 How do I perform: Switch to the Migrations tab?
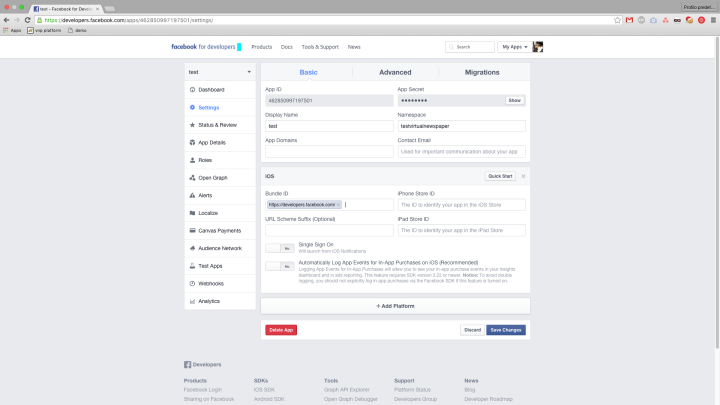point(482,72)
